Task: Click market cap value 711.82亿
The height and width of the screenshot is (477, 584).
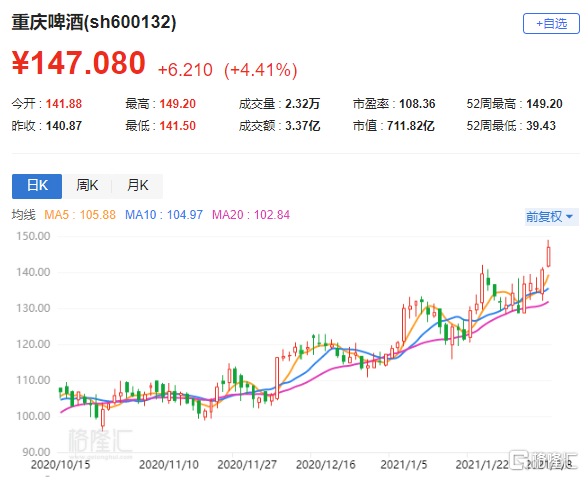Action: tap(410, 126)
